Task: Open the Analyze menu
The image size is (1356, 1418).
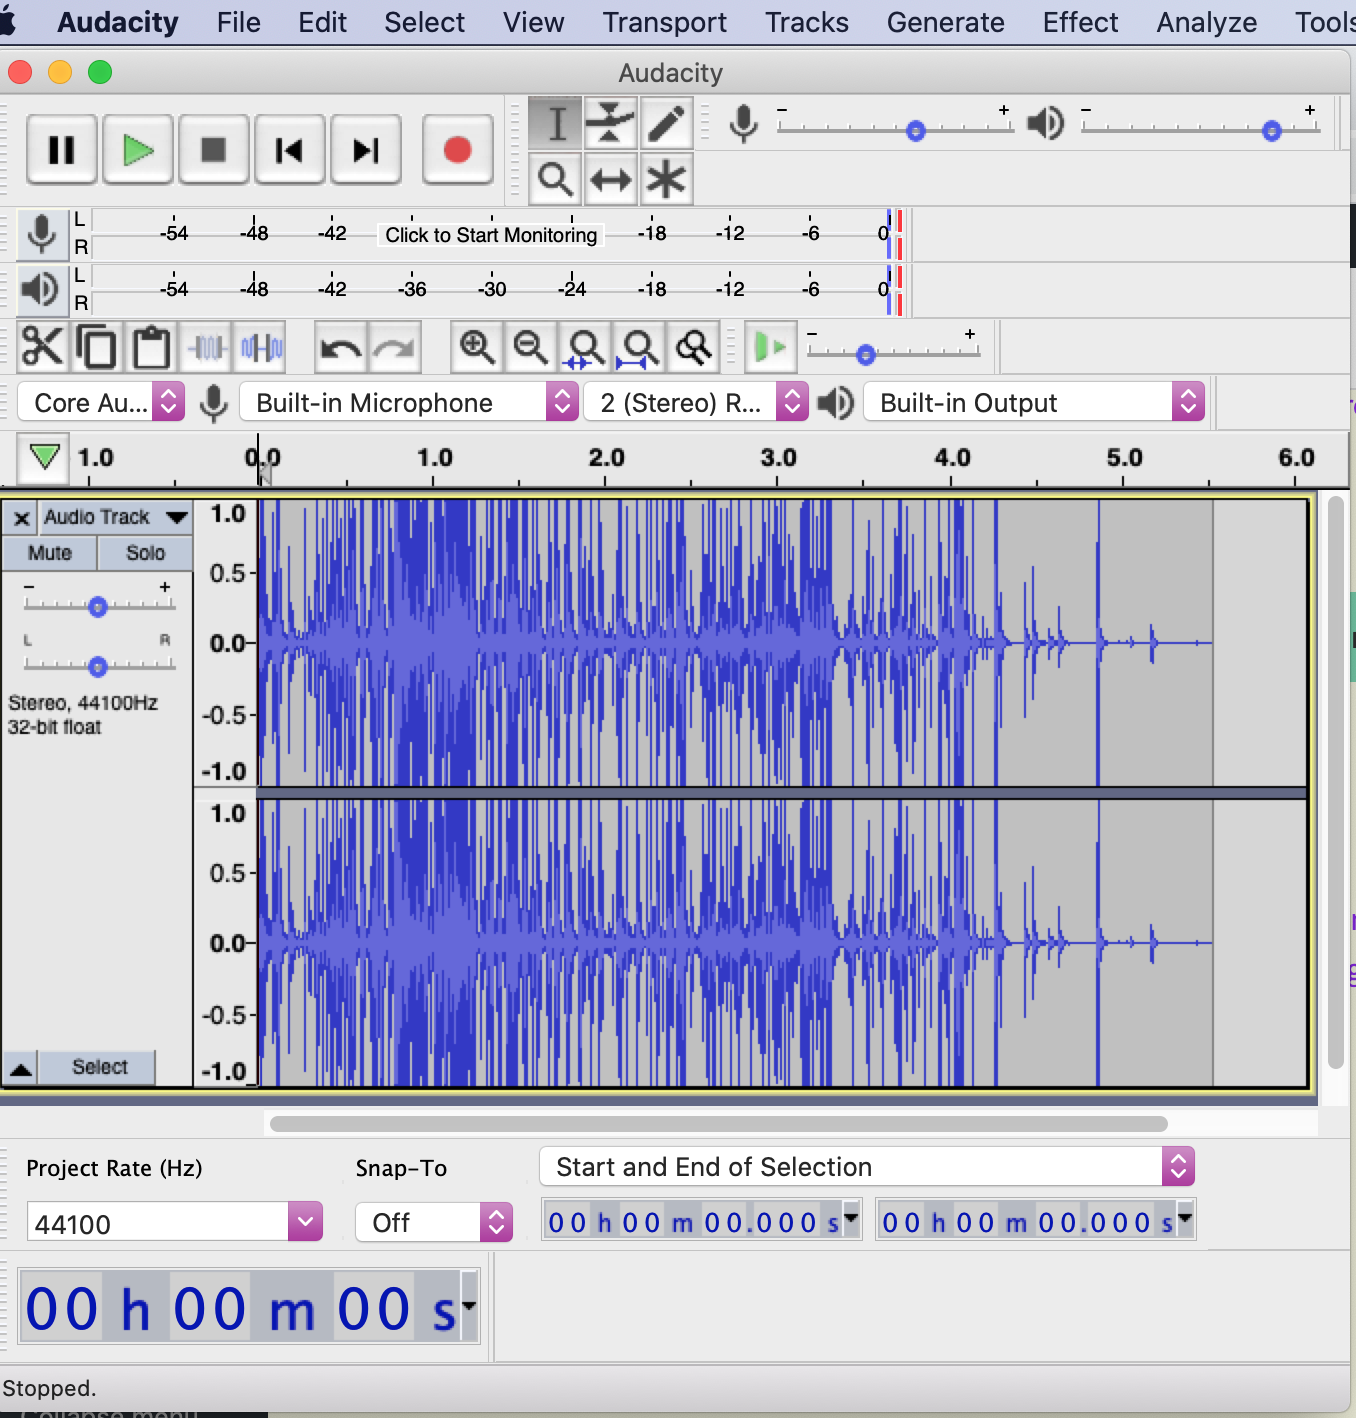Action: click(1207, 22)
